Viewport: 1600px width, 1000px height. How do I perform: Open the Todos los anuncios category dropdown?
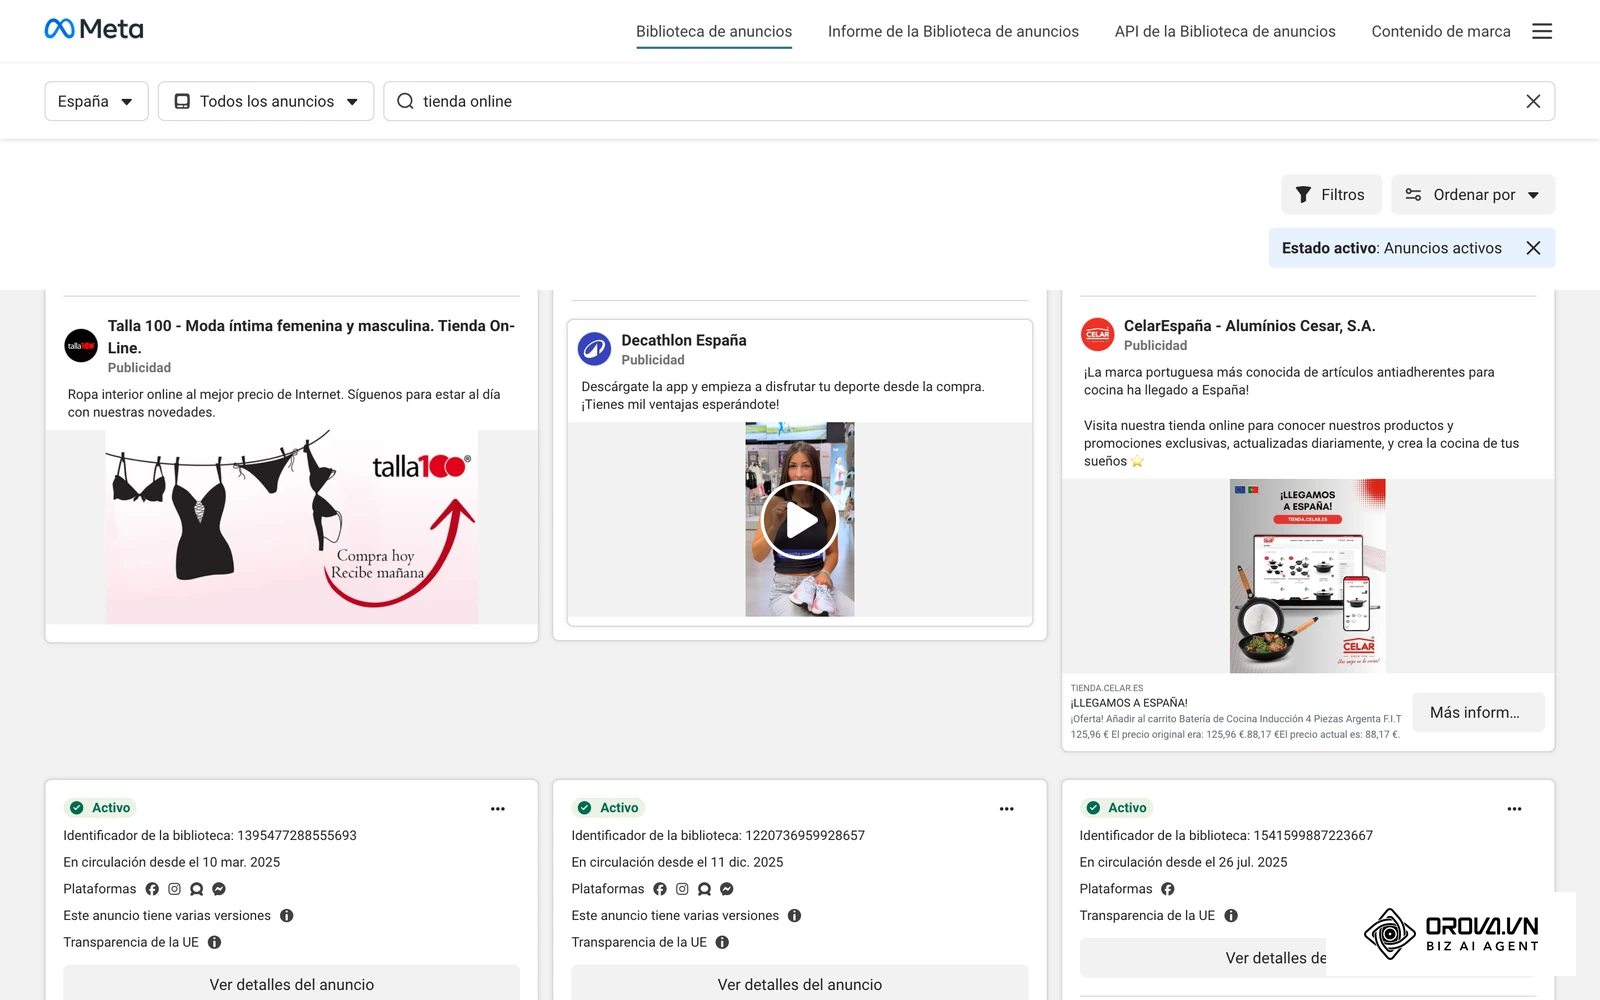click(x=266, y=101)
